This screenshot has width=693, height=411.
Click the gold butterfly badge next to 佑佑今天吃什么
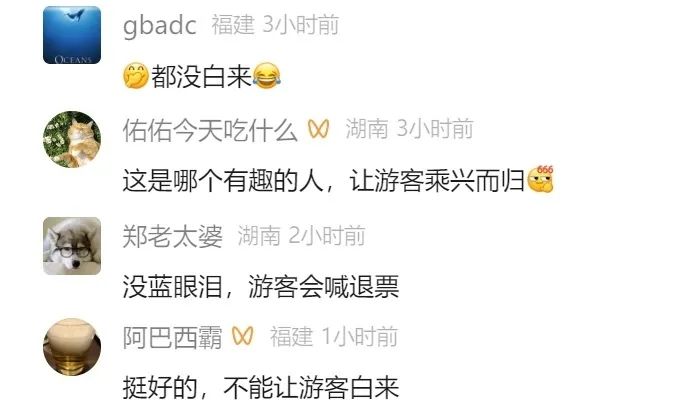click(319, 129)
